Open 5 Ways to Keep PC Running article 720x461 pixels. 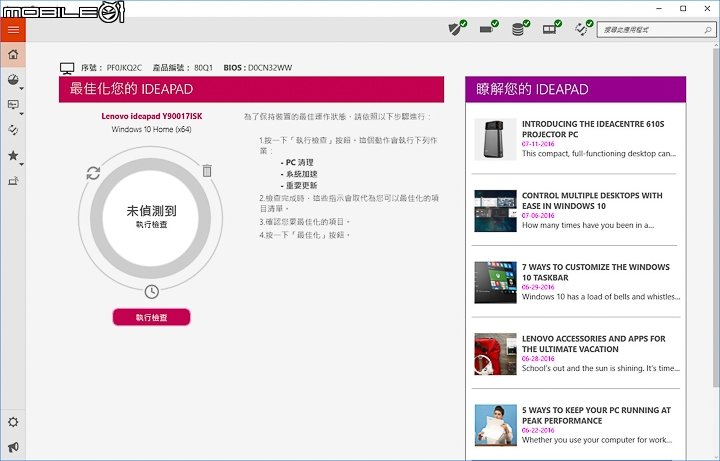tap(596, 416)
